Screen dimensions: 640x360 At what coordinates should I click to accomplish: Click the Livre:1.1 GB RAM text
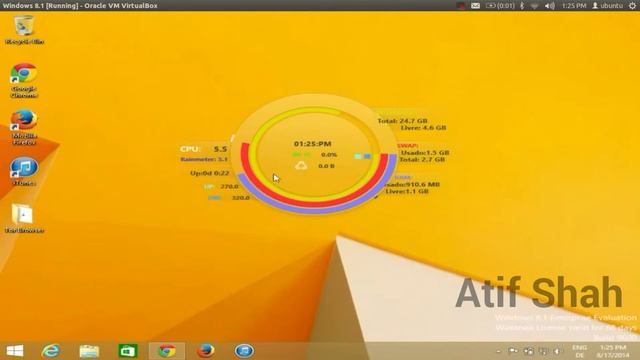407,191
